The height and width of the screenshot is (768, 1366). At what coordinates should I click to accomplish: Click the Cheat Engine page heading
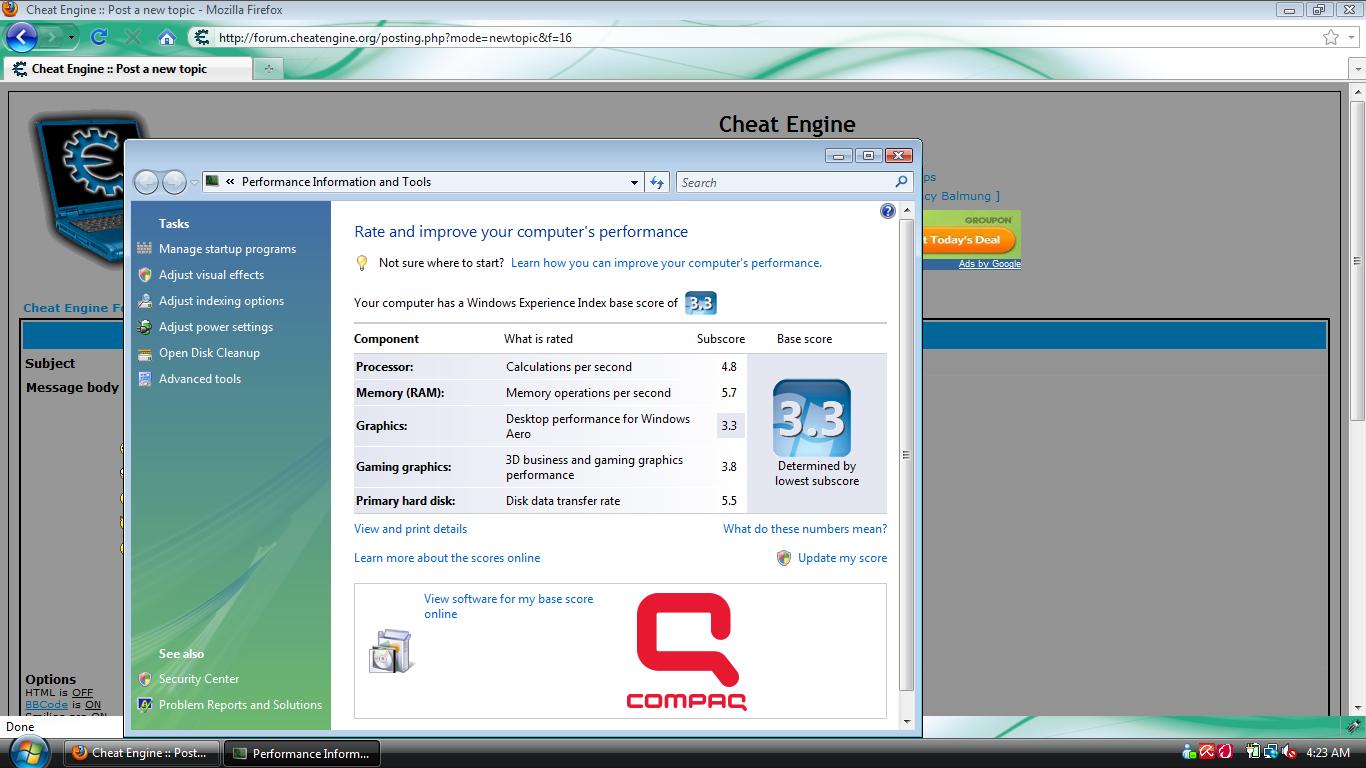(787, 124)
